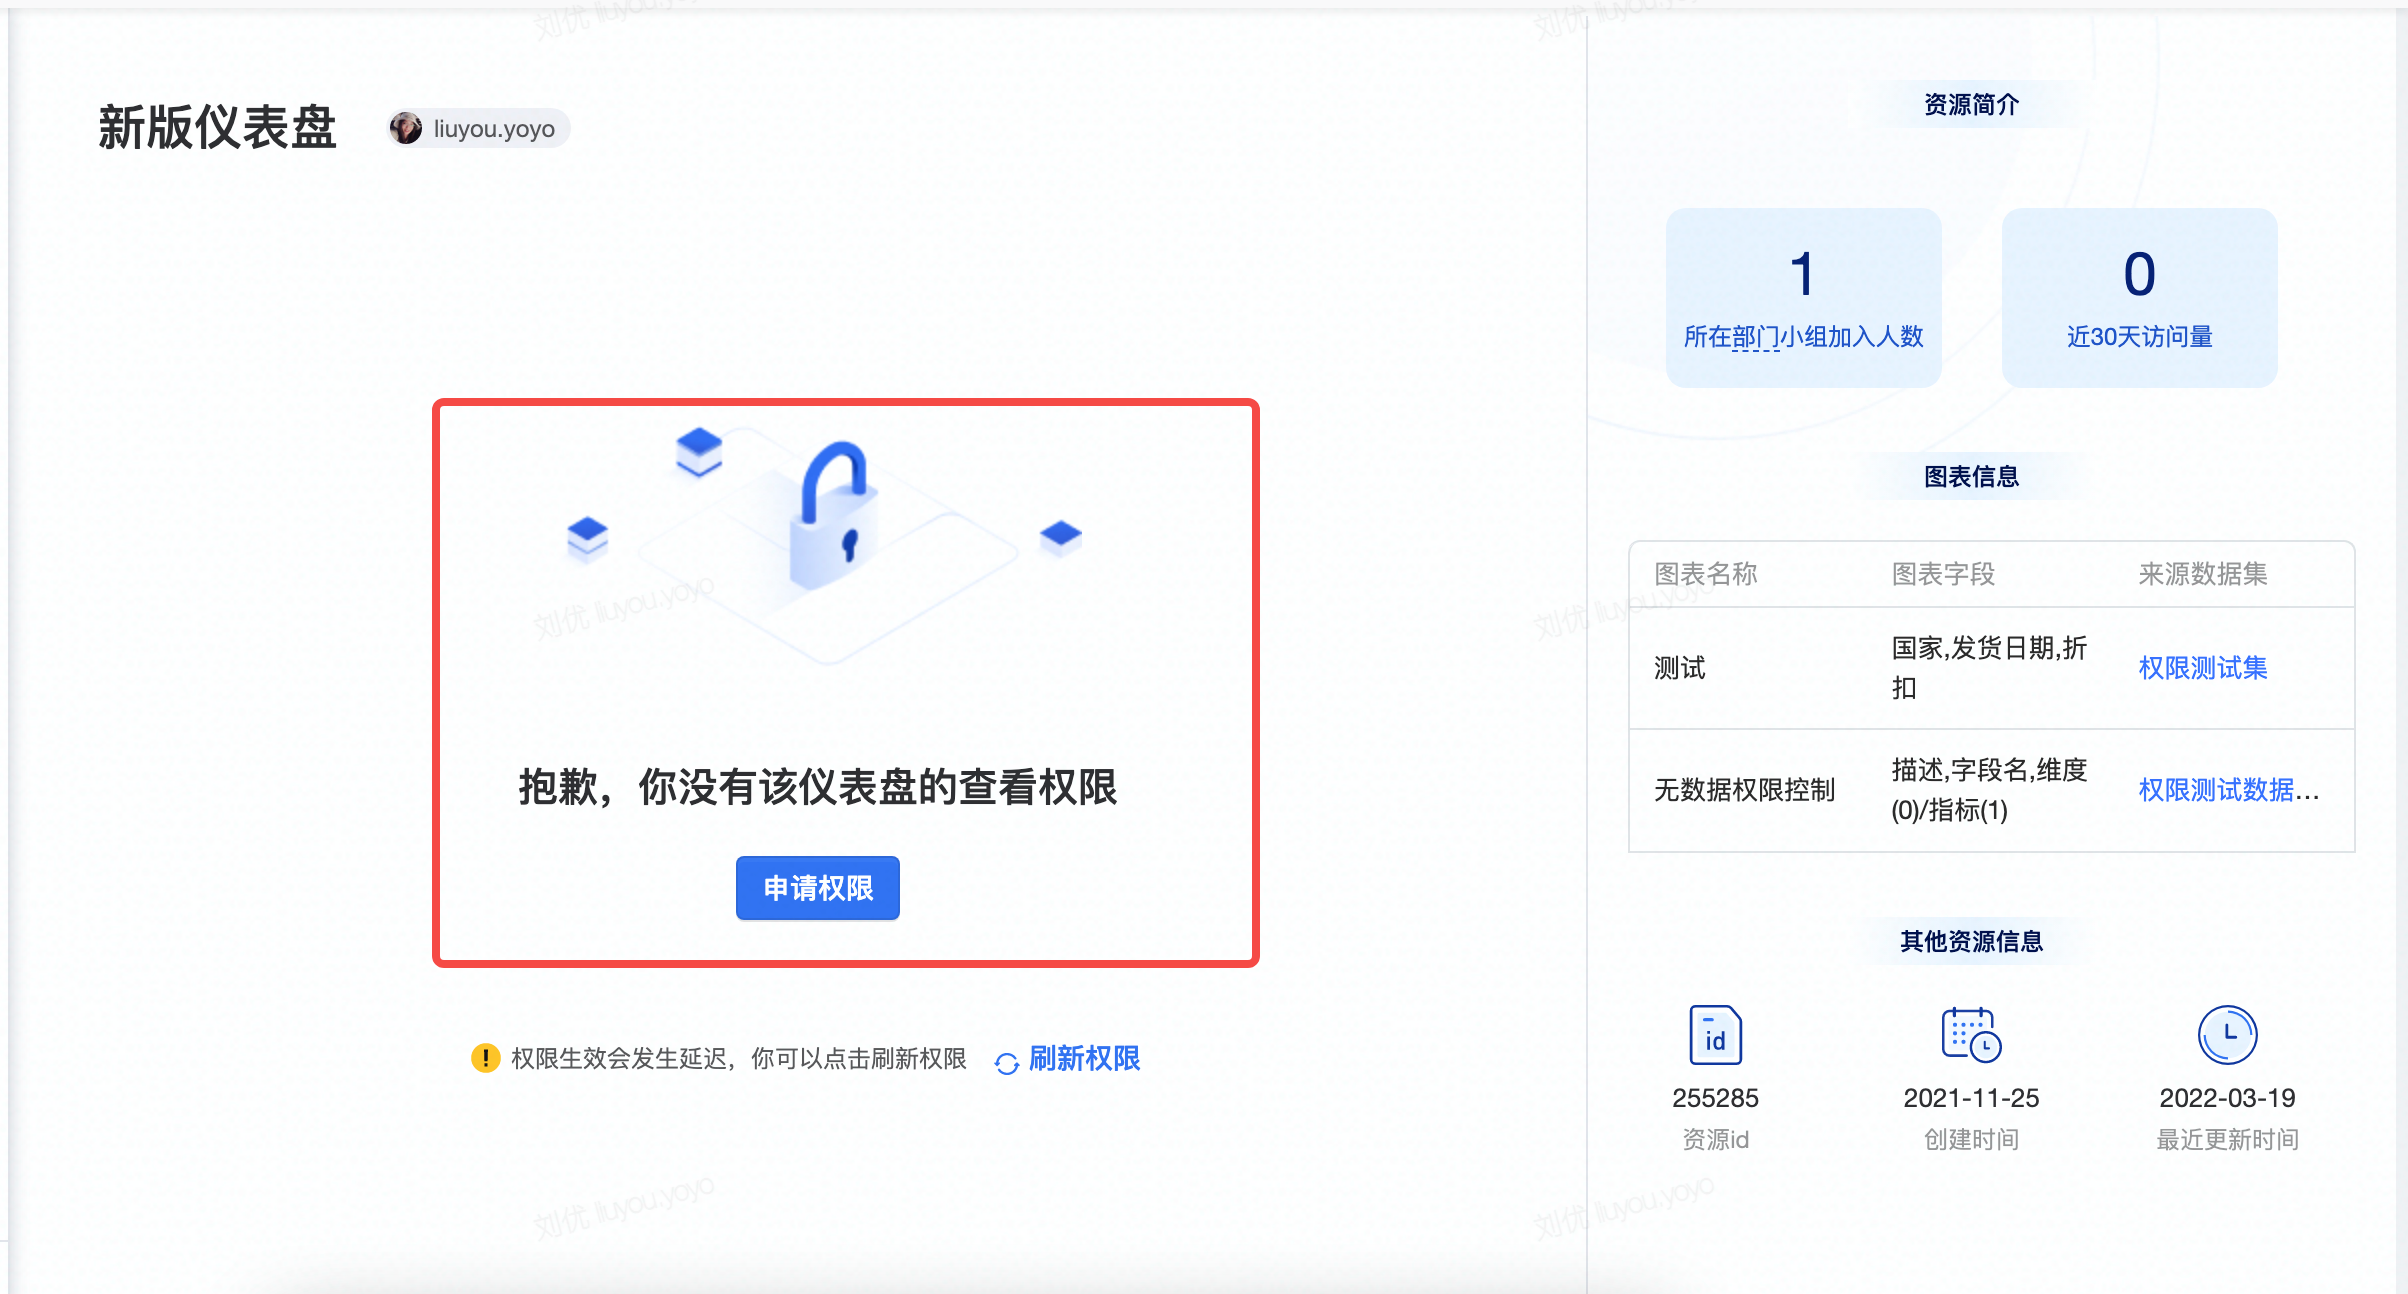Select the 测试 chart row
Screen dimensions: 2408x1294
1680,668
